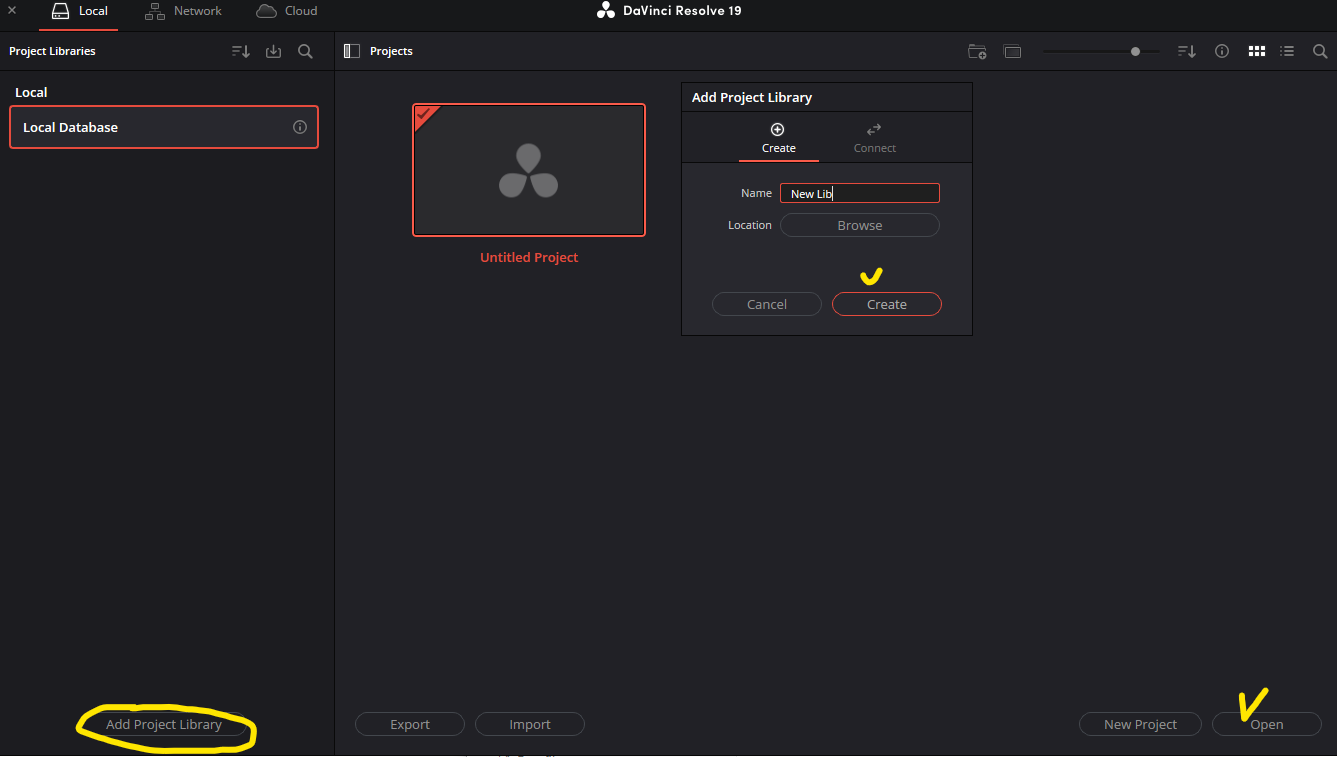Click Create to add the library
Image resolution: width=1337 pixels, height=757 pixels.
coord(887,304)
